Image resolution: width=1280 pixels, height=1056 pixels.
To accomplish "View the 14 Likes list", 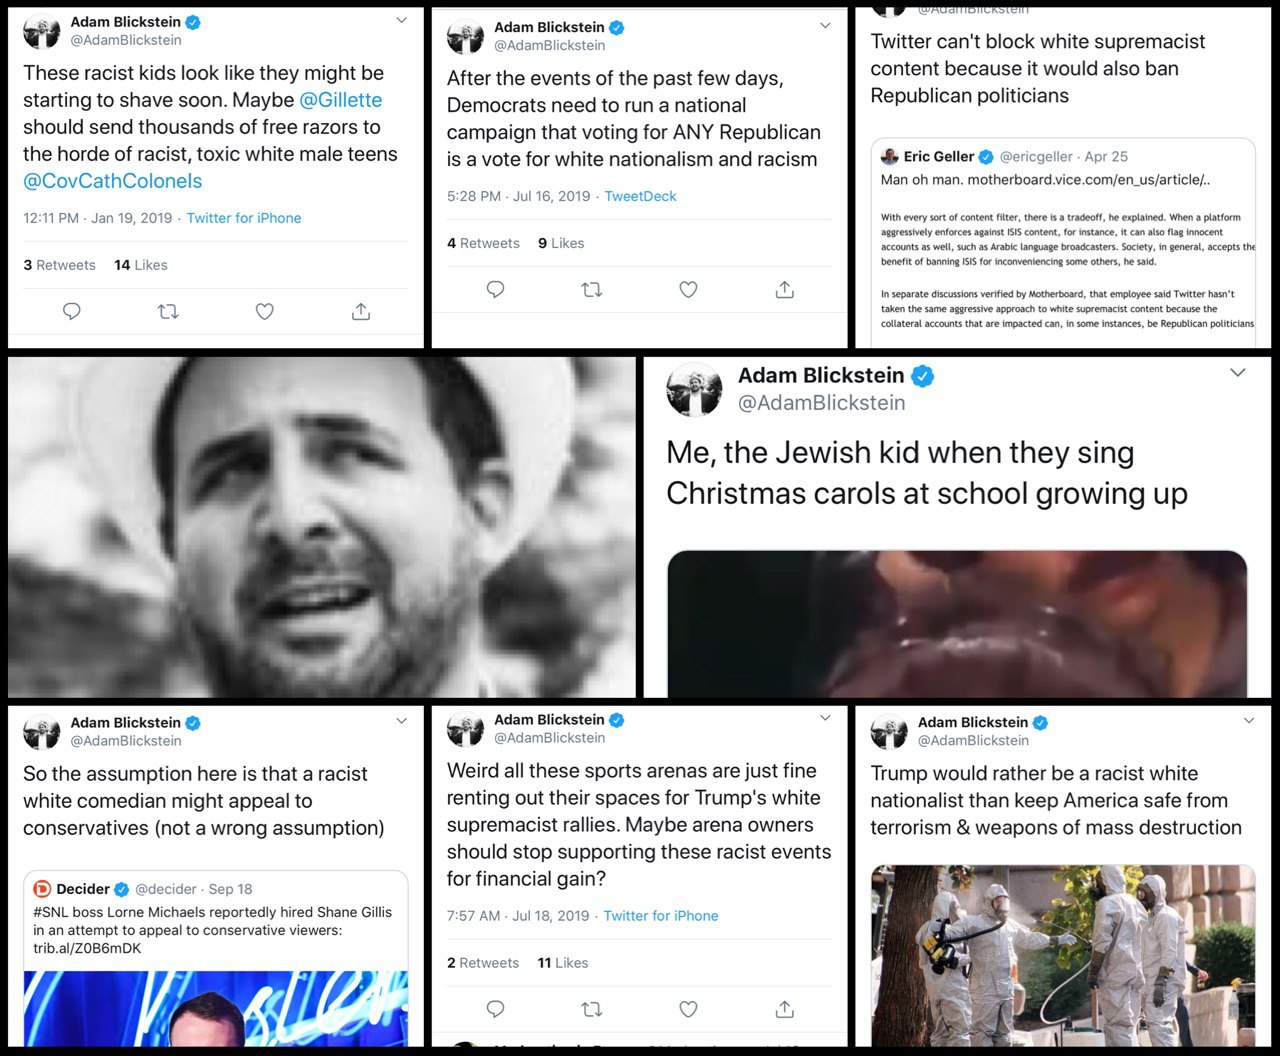I will (x=141, y=265).
